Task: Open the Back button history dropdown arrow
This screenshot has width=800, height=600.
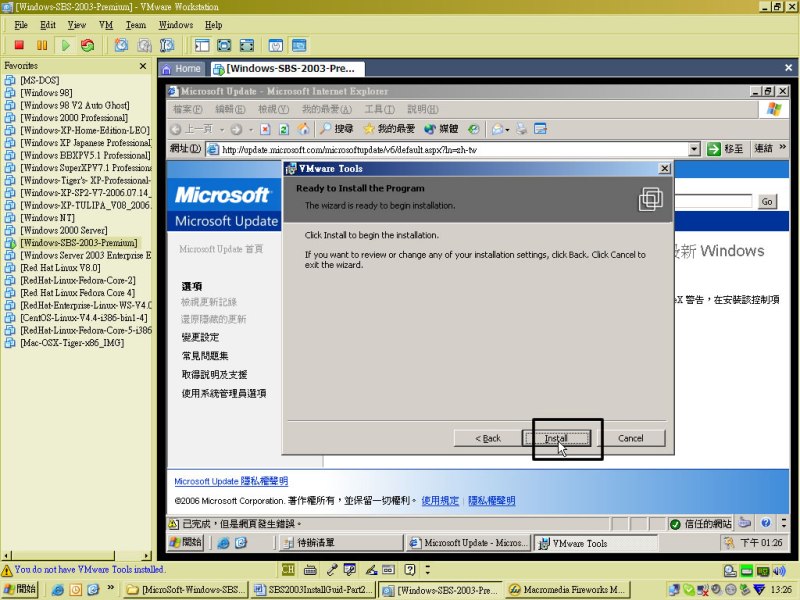Action: [222, 130]
